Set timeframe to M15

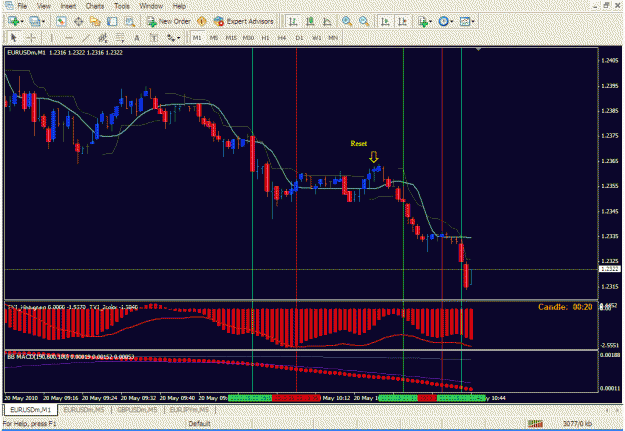(x=231, y=38)
